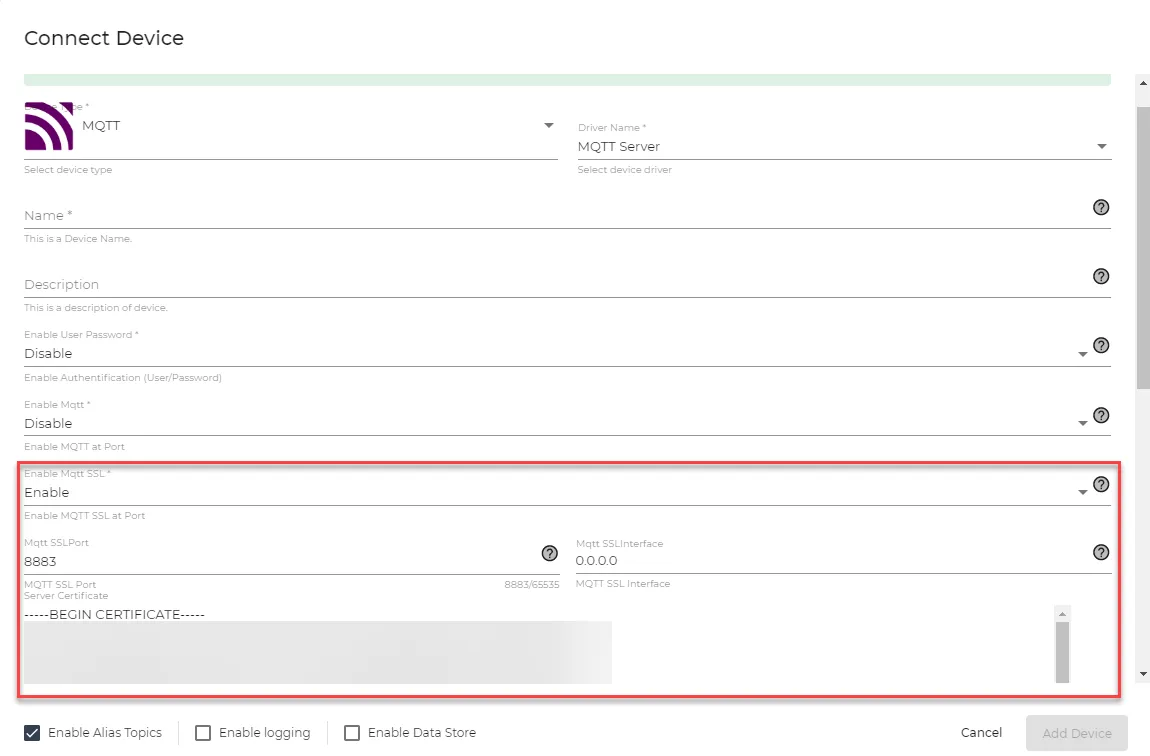
Task: Edit the Mqtt SSLPort value 8883
Action: 280,562
